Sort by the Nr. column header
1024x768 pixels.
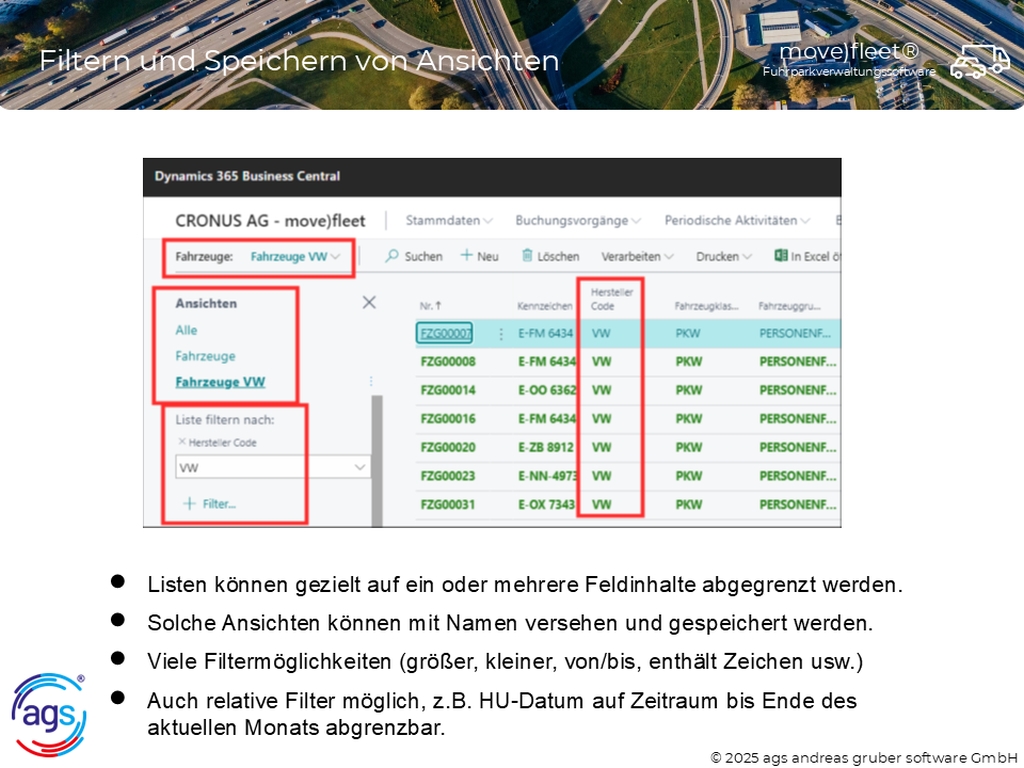pos(430,305)
